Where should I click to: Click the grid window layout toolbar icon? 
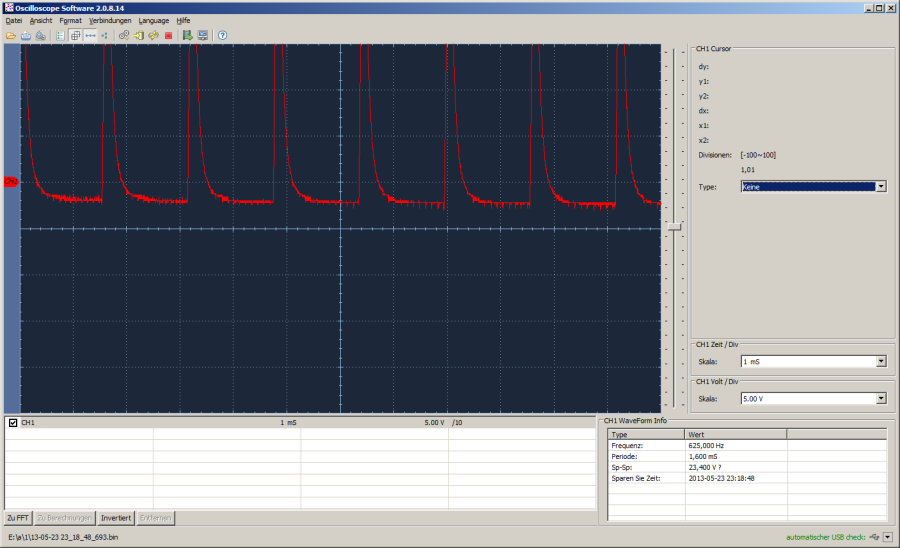pyautogui.click(x=75, y=35)
